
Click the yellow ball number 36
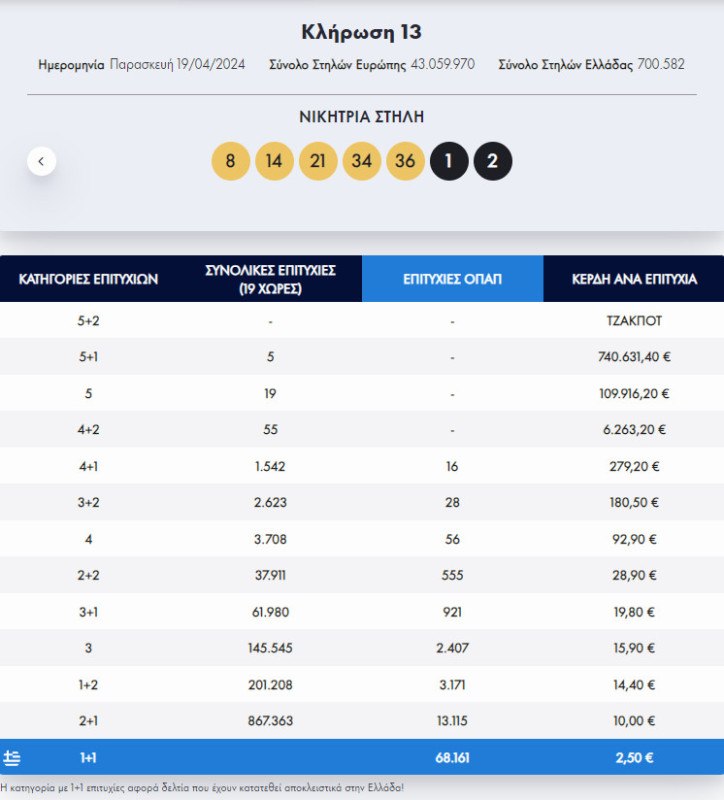pyautogui.click(x=405, y=161)
